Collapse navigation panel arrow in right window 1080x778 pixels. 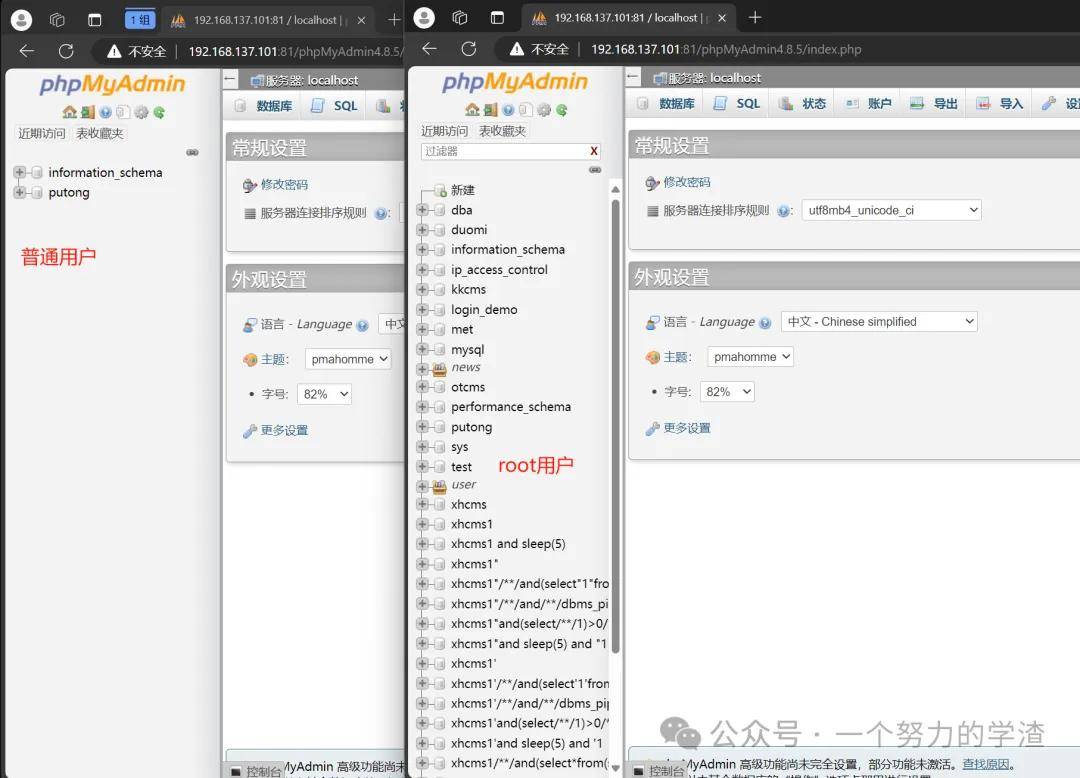(x=632, y=76)
